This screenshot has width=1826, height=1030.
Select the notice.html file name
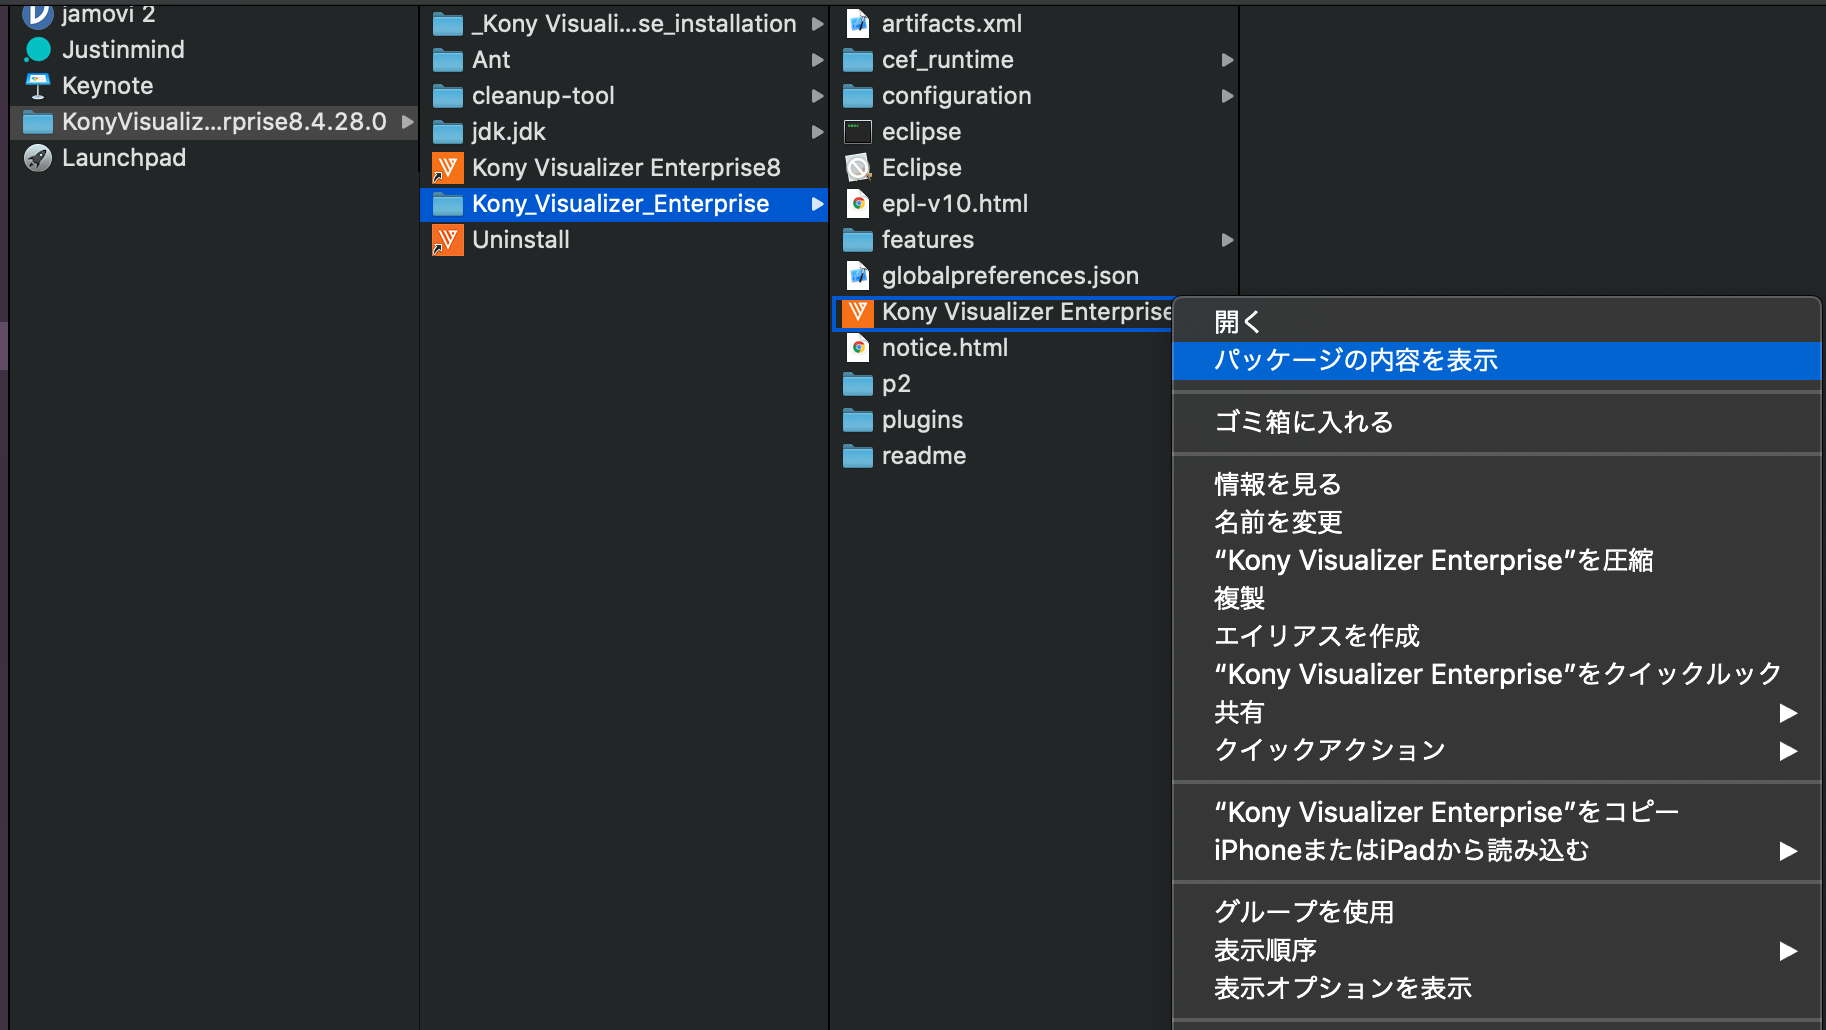tap(945, 348)
